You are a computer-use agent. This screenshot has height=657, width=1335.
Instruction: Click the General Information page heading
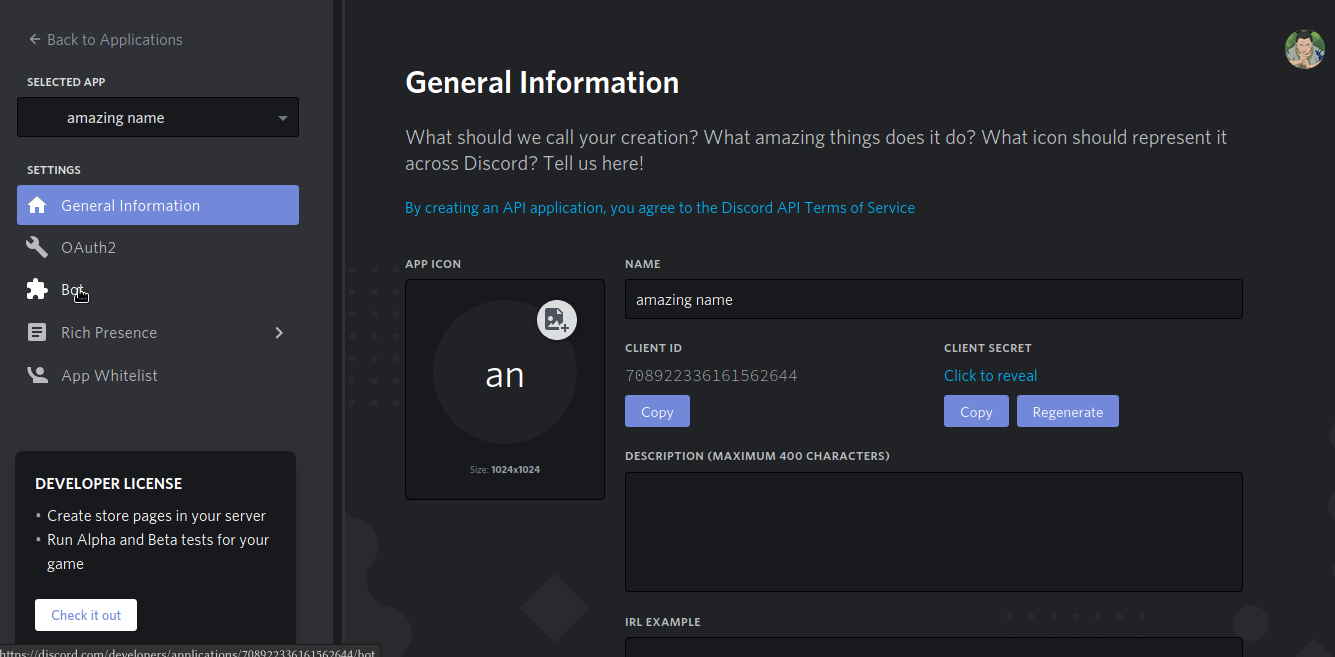click(x=542, y=82)
